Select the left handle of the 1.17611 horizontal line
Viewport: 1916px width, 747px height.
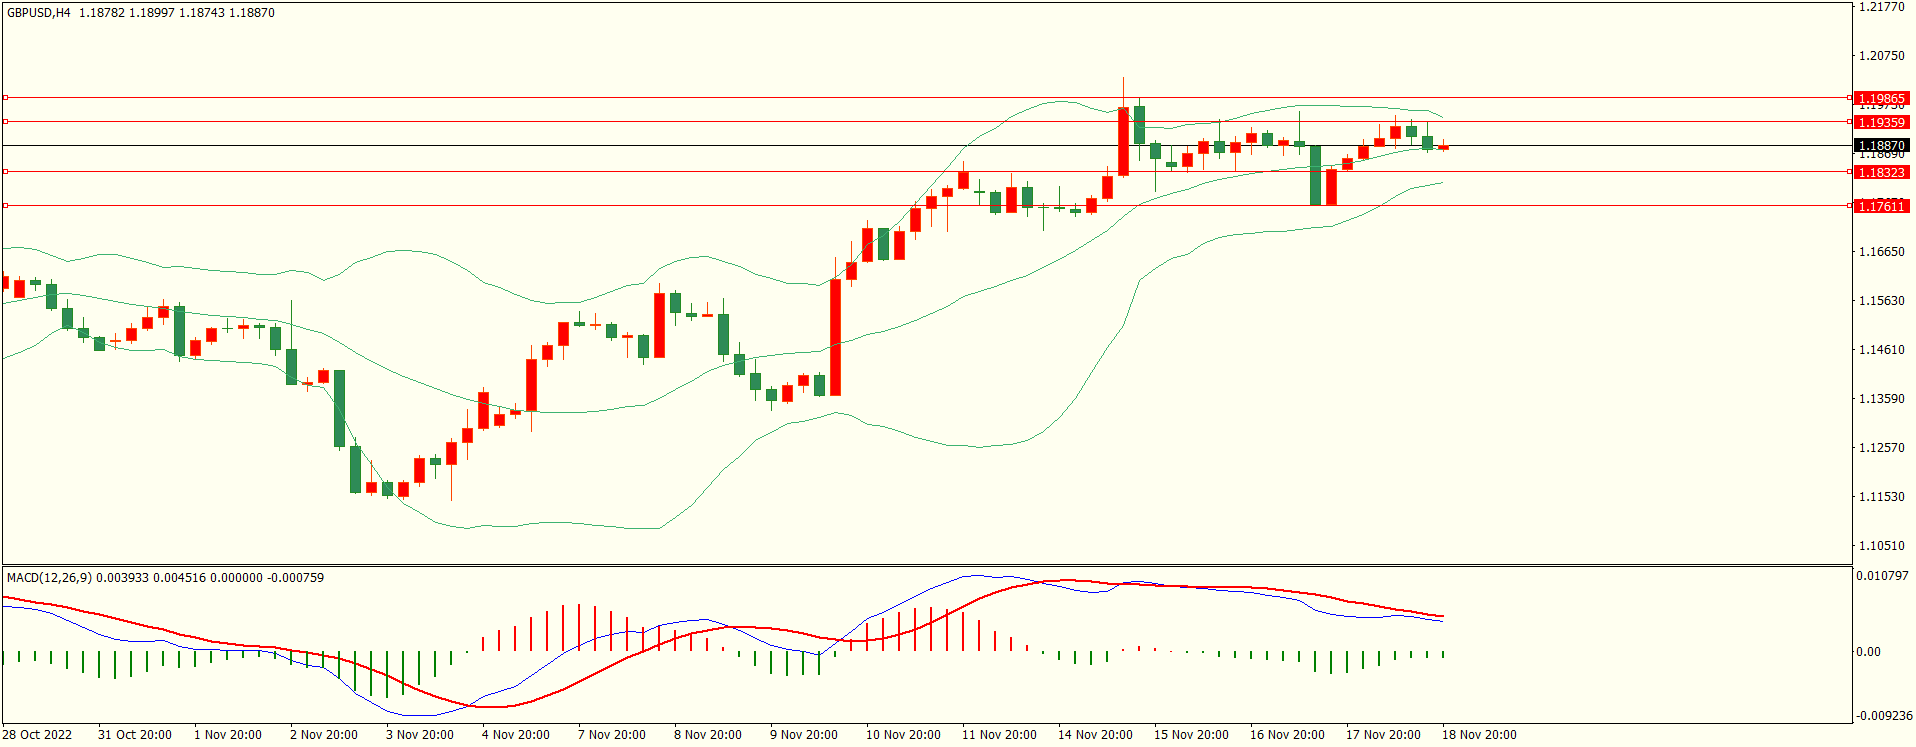click(5, 206)
